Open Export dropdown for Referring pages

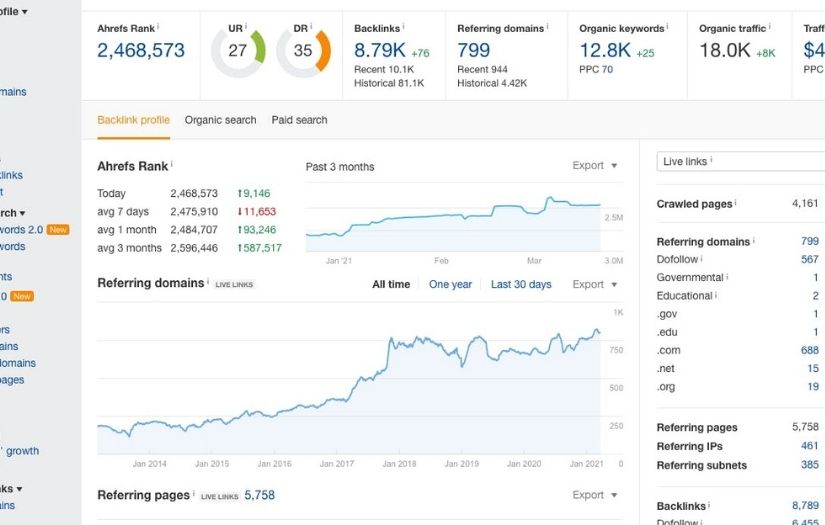[594, 495]
